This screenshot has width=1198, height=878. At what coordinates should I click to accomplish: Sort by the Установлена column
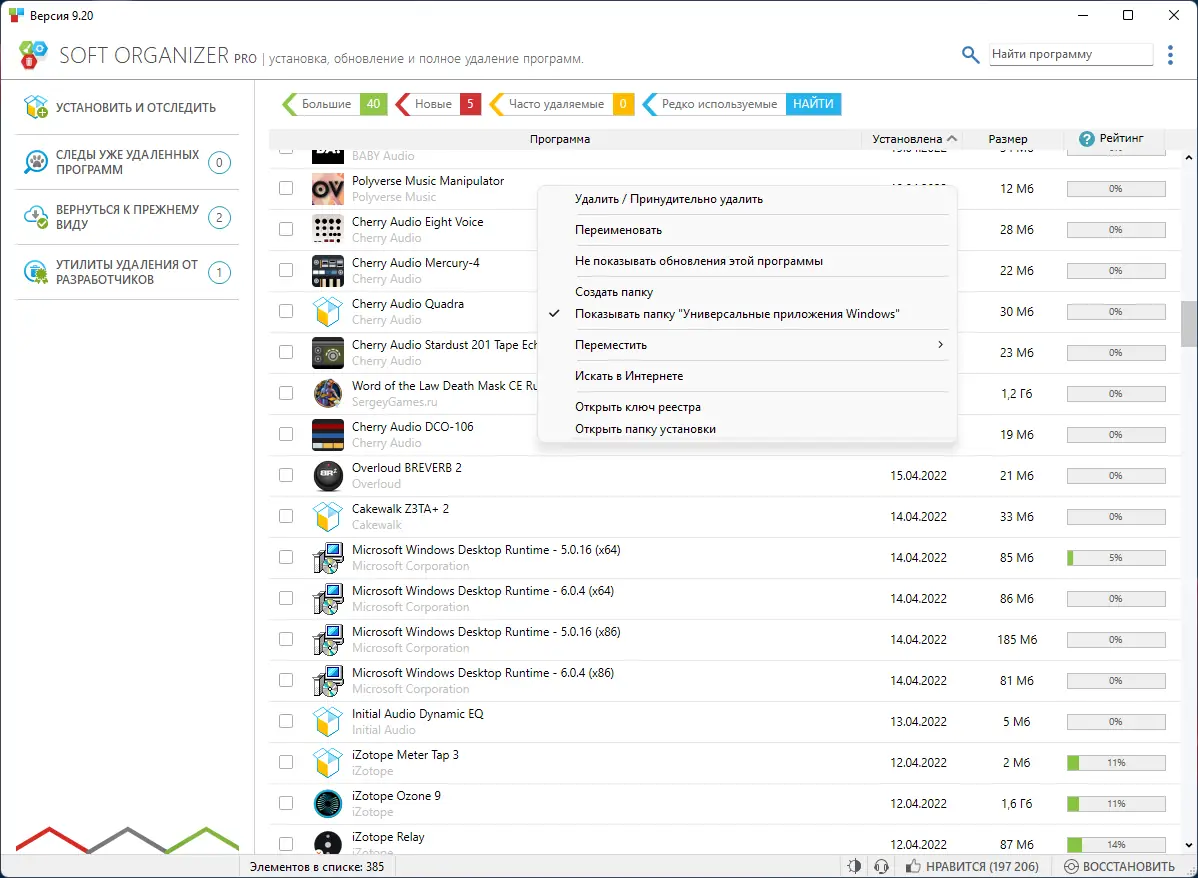[914, 139]
